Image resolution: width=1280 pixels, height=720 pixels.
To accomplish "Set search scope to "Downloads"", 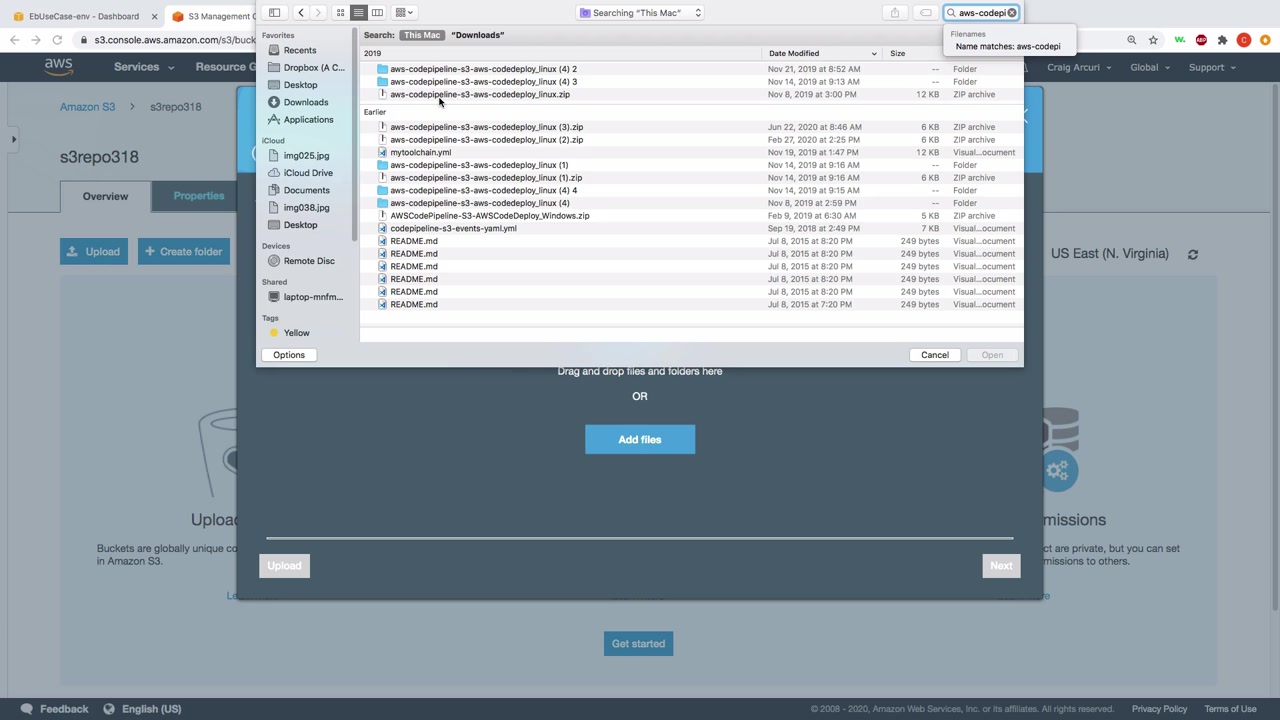I will pos(477,35).
